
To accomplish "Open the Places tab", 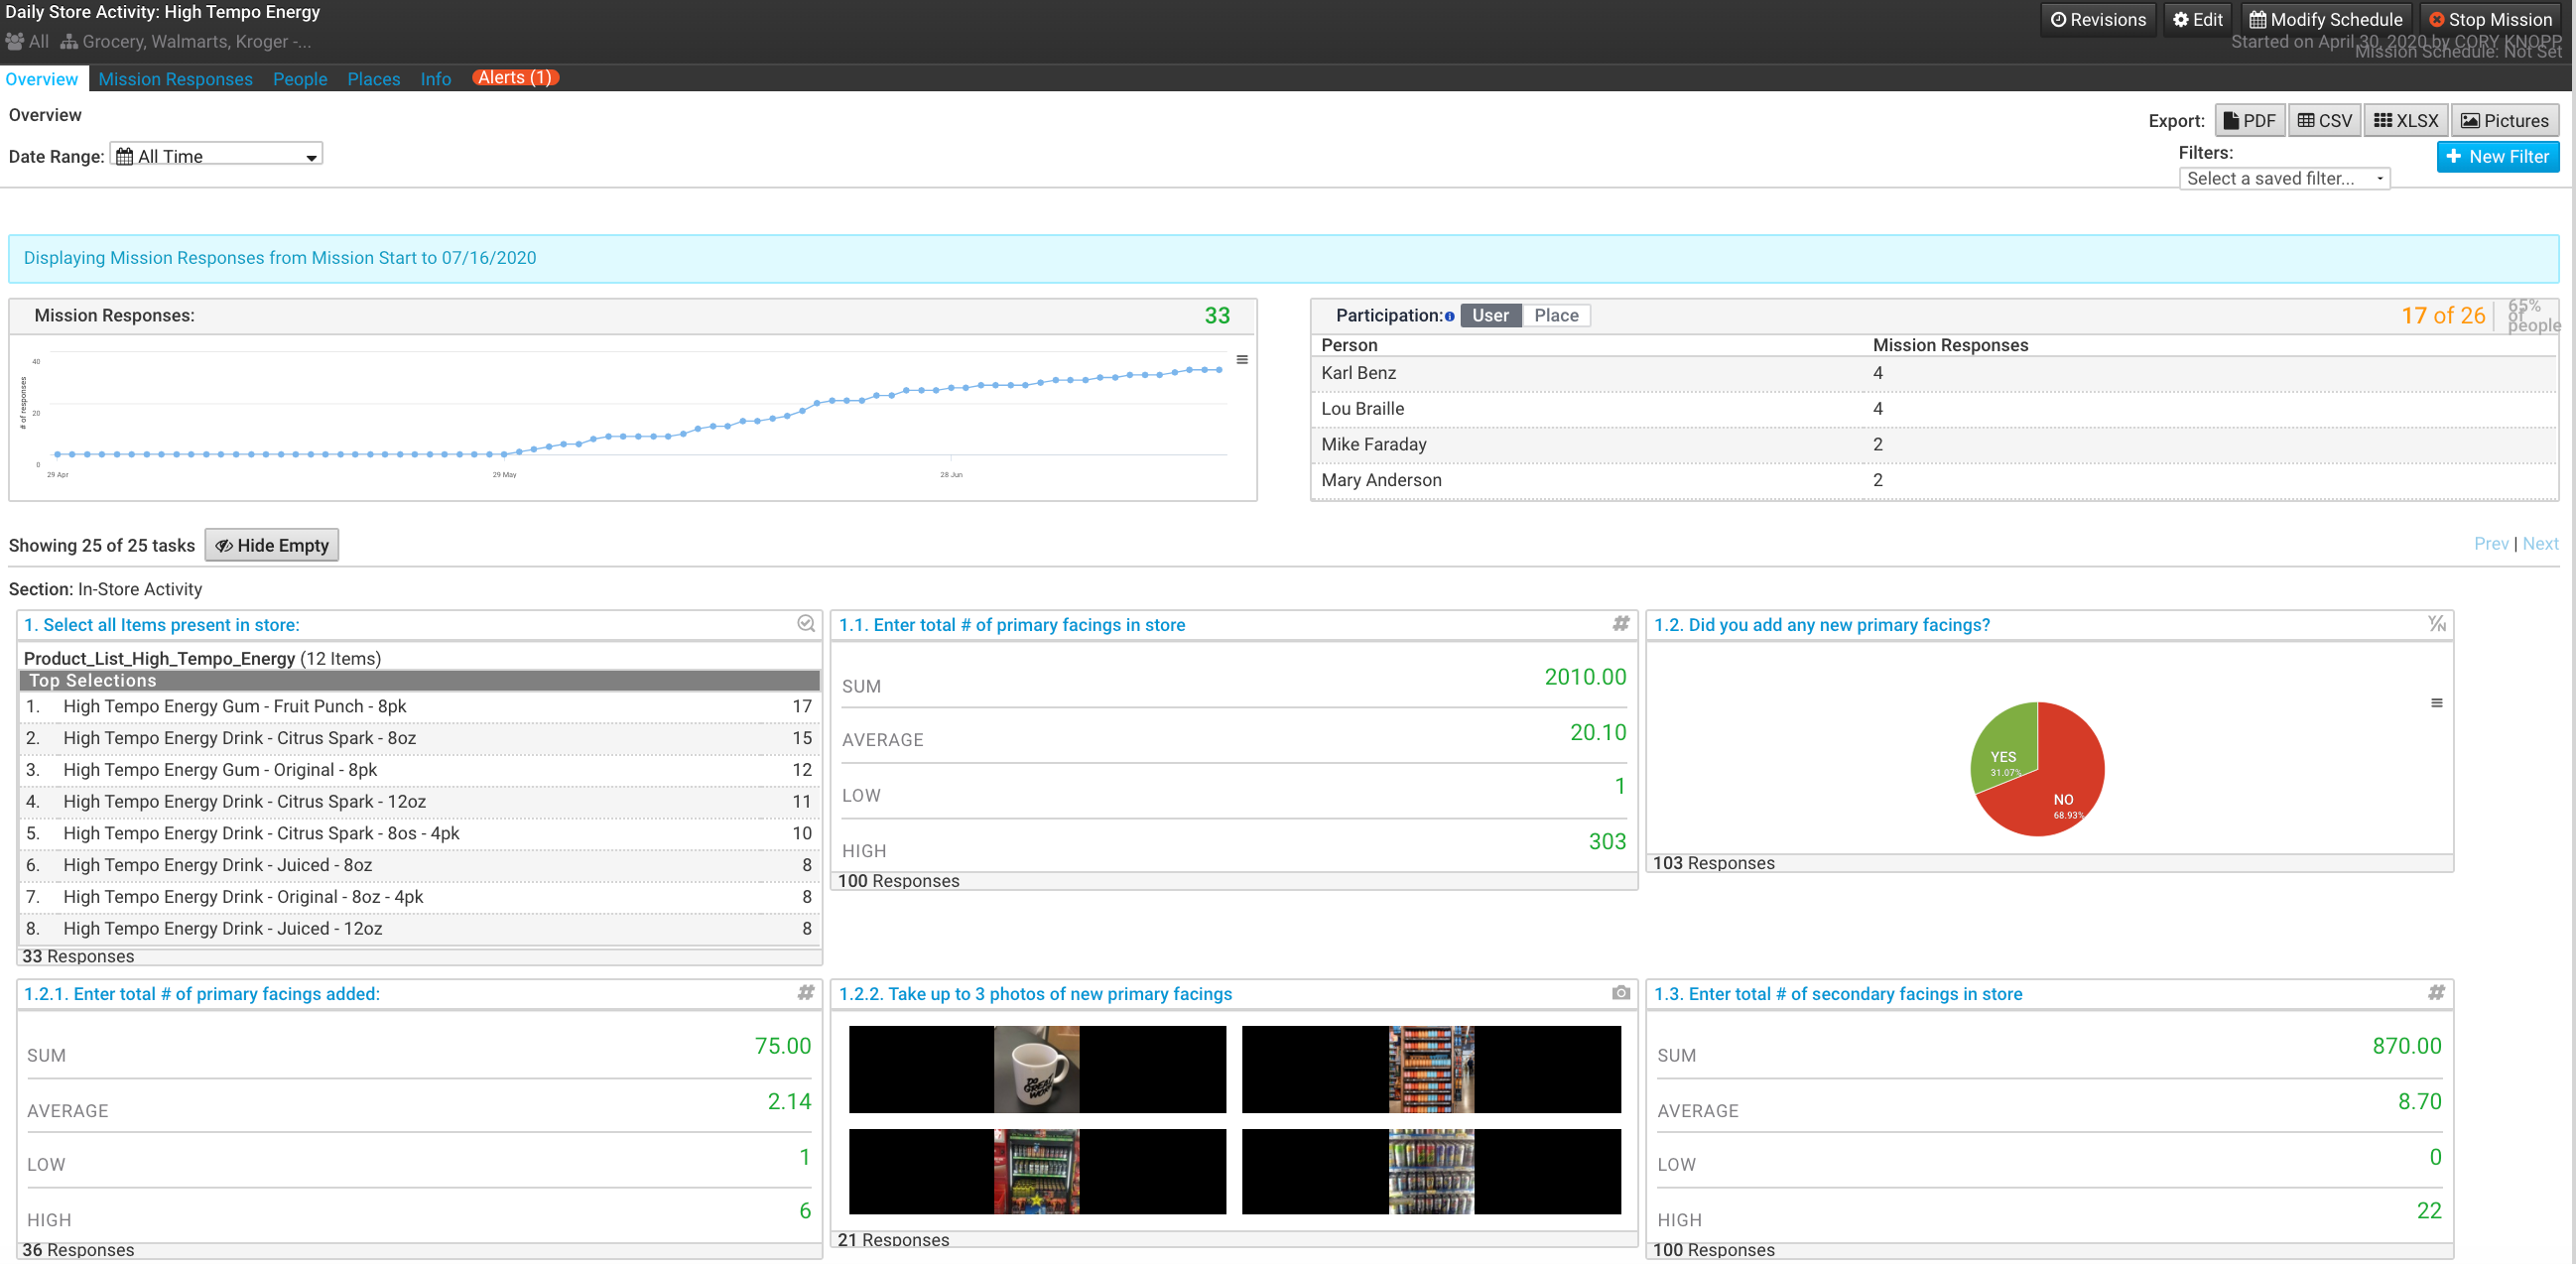I will coord(373,79).
